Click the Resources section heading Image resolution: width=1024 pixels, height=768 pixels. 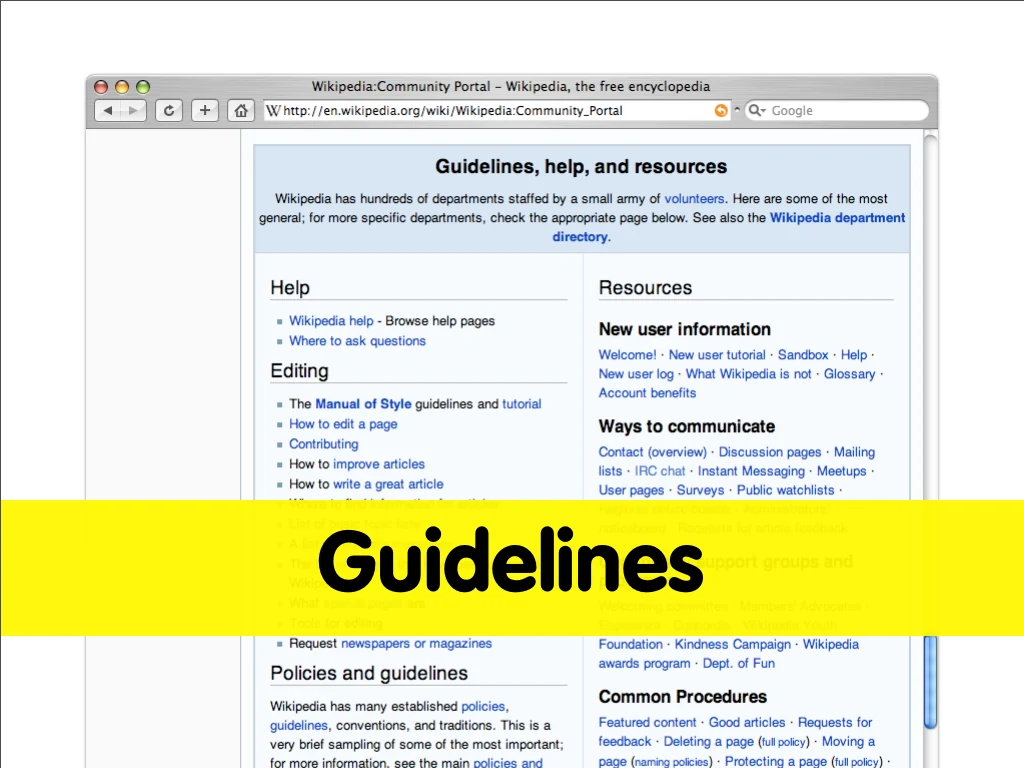click(x=645, y=288)
